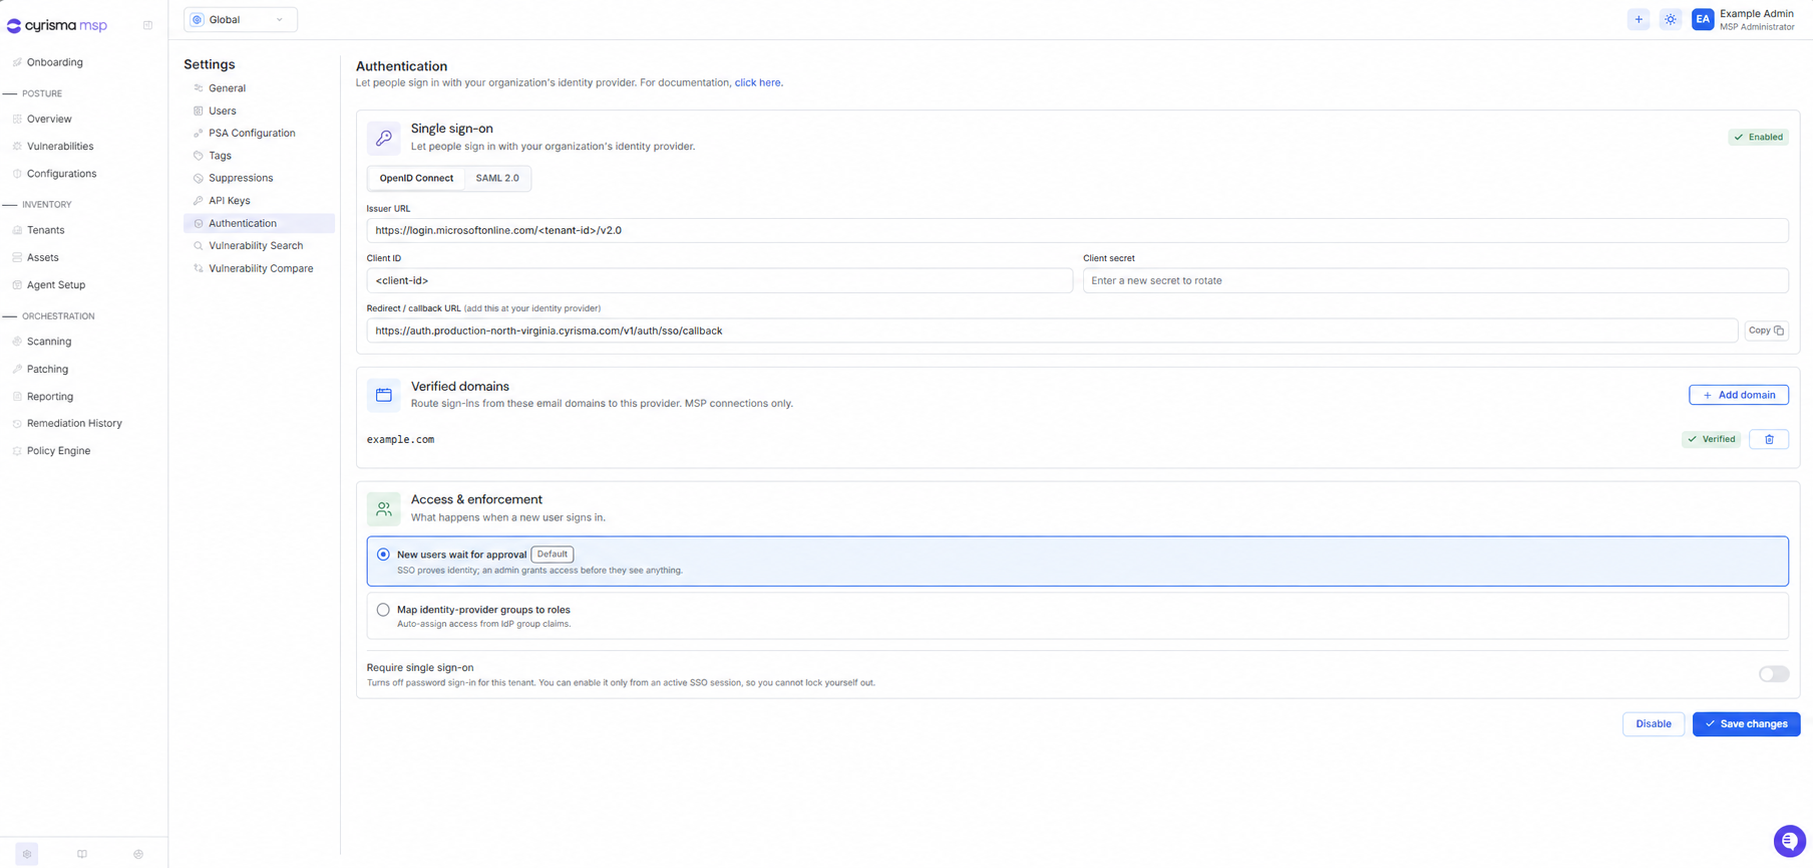Viewport: 1813px width, 868px height.
Task: Open the EA user avatar menu
Action: (1702, 19)
